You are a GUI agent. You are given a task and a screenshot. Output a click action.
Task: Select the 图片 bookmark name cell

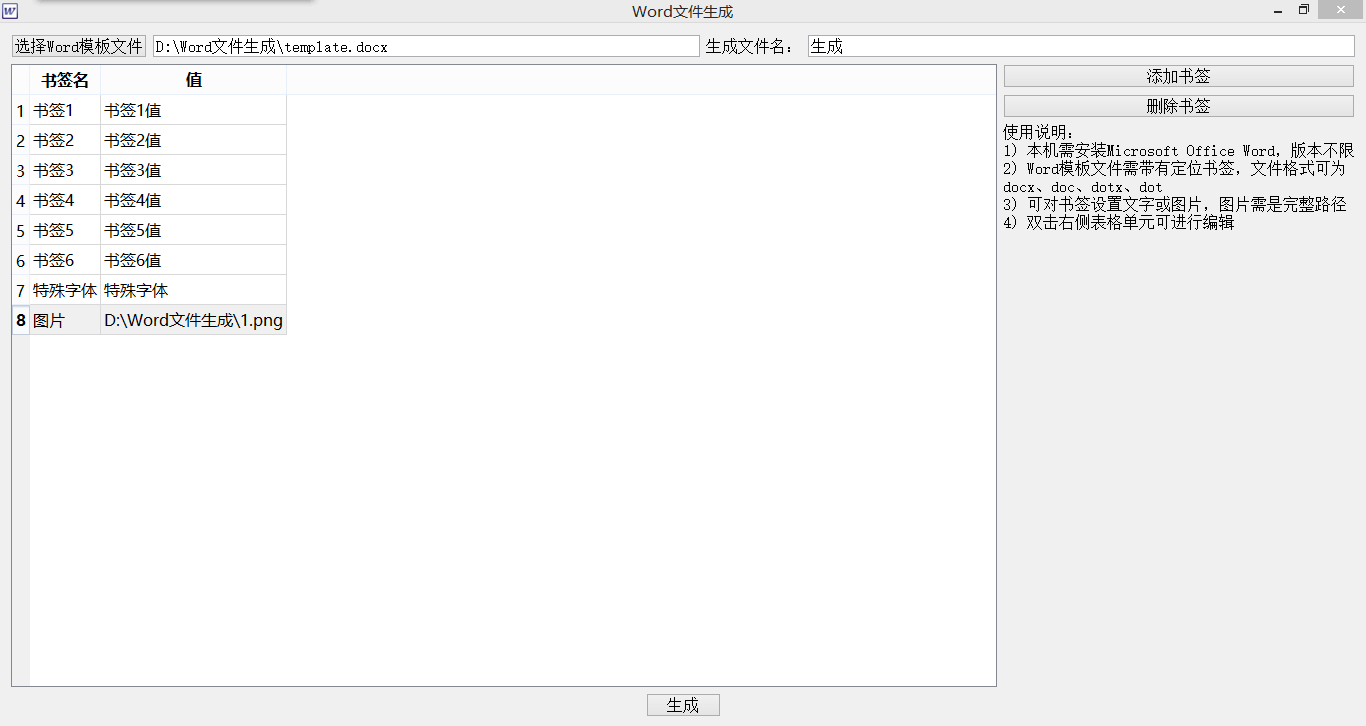64,320
